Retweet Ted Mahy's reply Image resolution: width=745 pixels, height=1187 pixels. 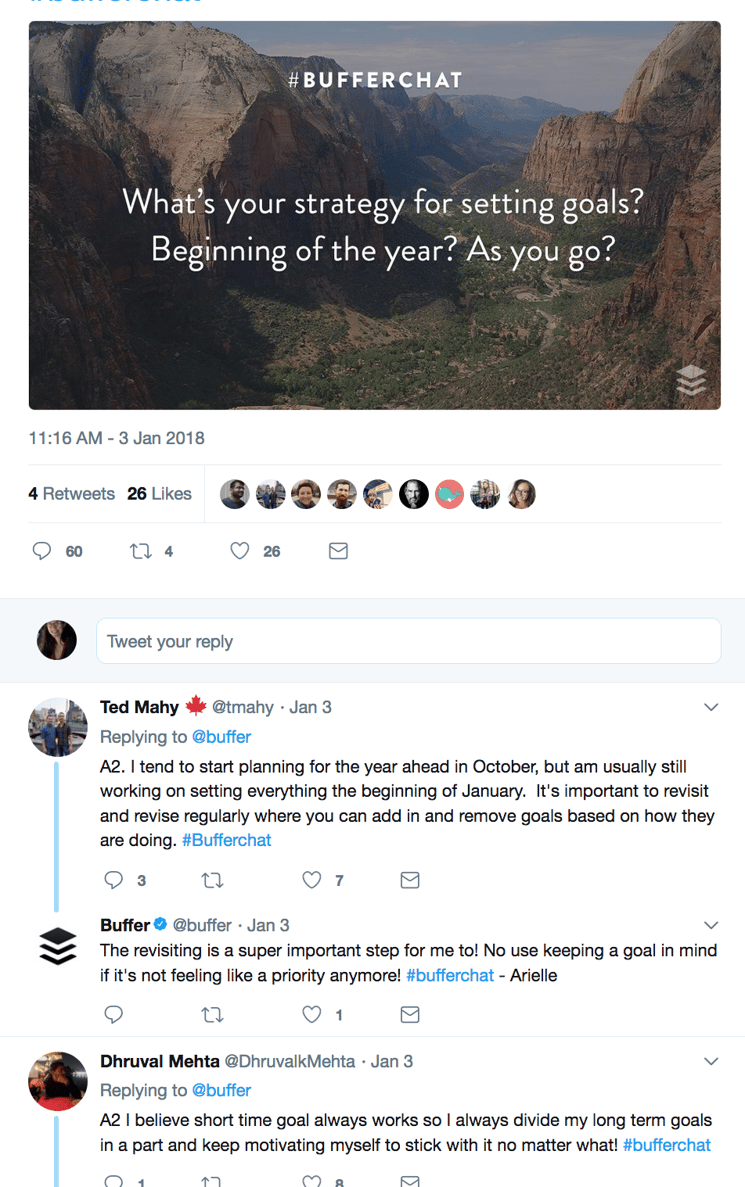point(212,880)
